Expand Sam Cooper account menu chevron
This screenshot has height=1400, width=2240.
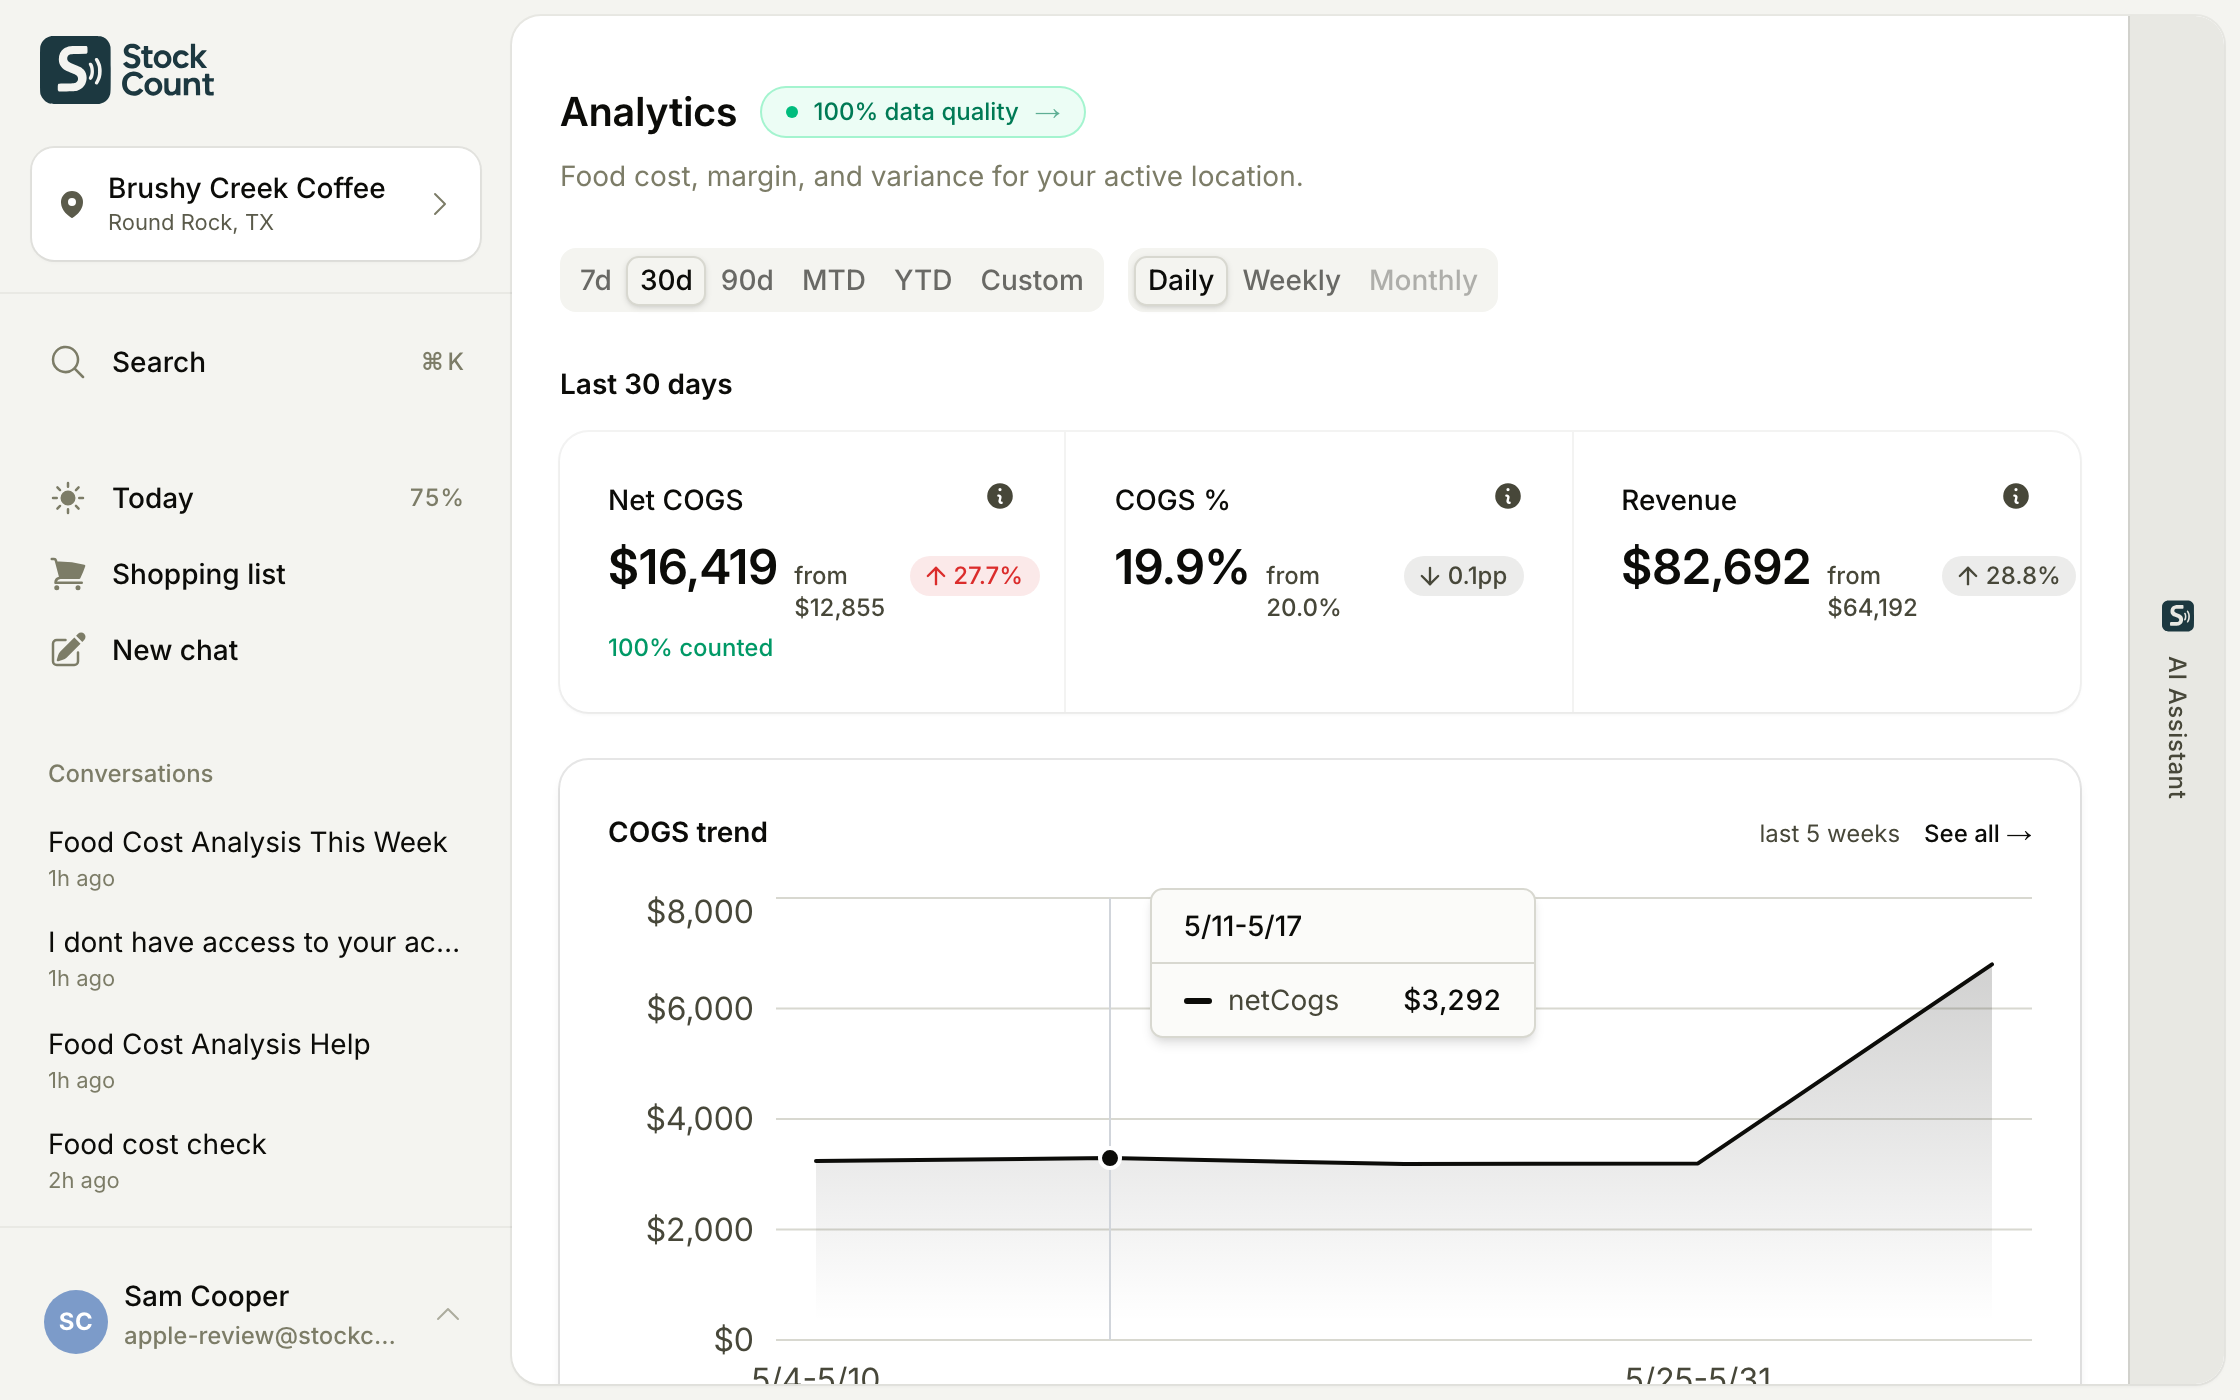pos(448,1315)
